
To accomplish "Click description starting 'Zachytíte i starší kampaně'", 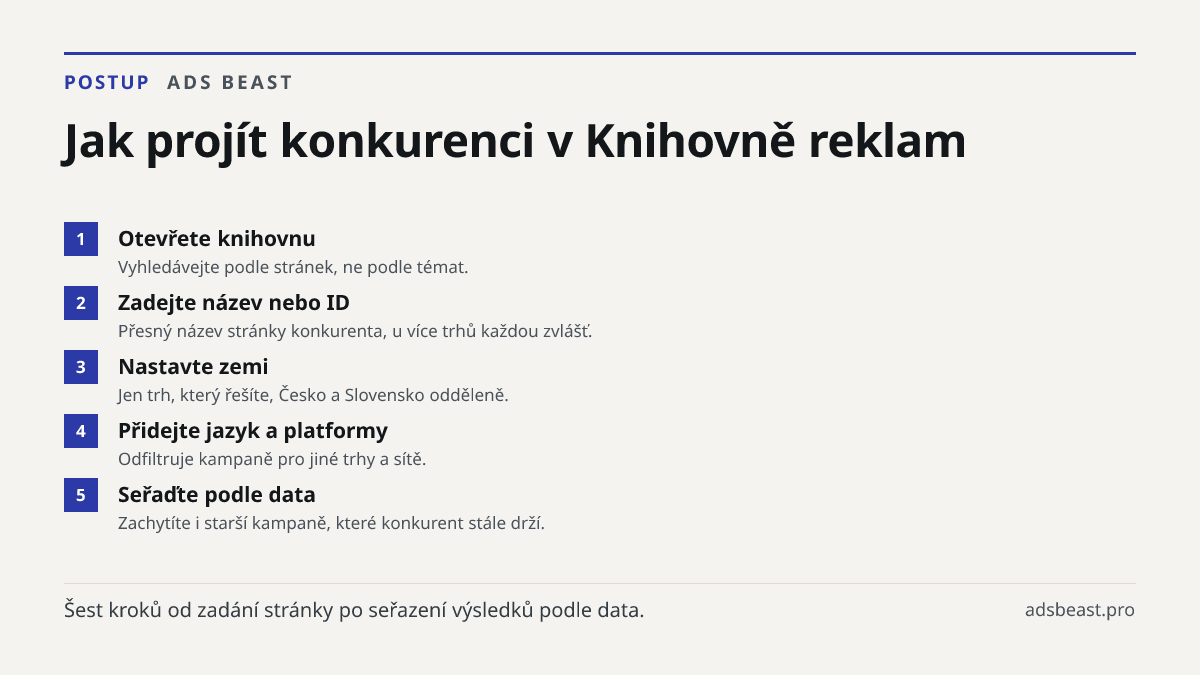I will click(331, 523).
